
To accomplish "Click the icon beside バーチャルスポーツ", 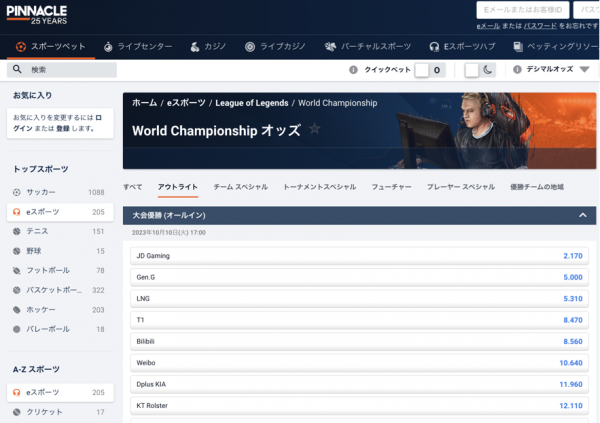I will pyautogui.click(x=330, y=47).
